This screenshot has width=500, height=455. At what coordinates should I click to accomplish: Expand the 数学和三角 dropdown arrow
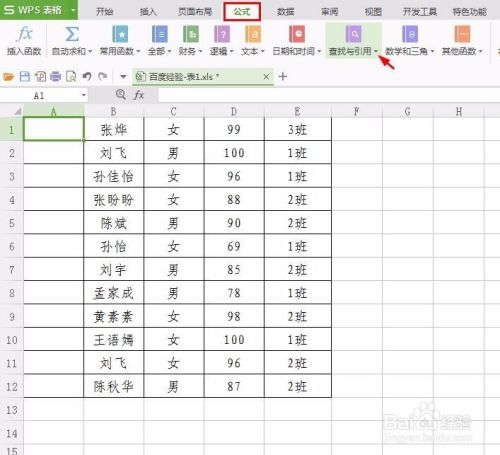click(432, 52)
